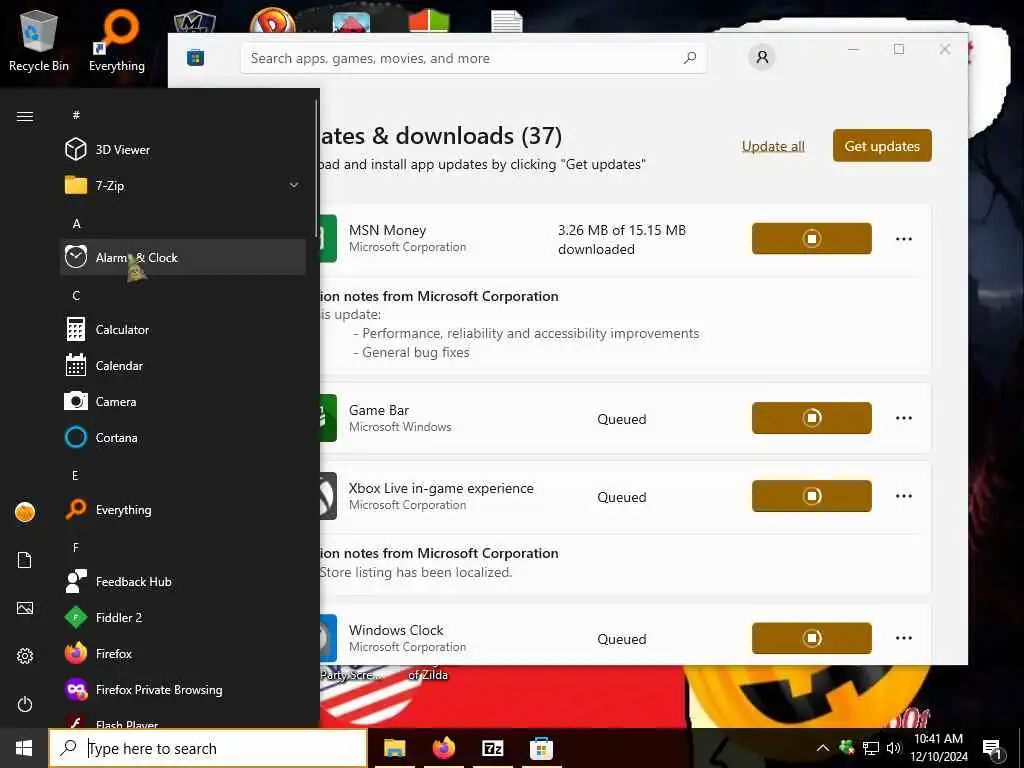Launch Everything in the Start menu list
The height and width of the screenshot is (768, 1024).
[x=183, y=509]
